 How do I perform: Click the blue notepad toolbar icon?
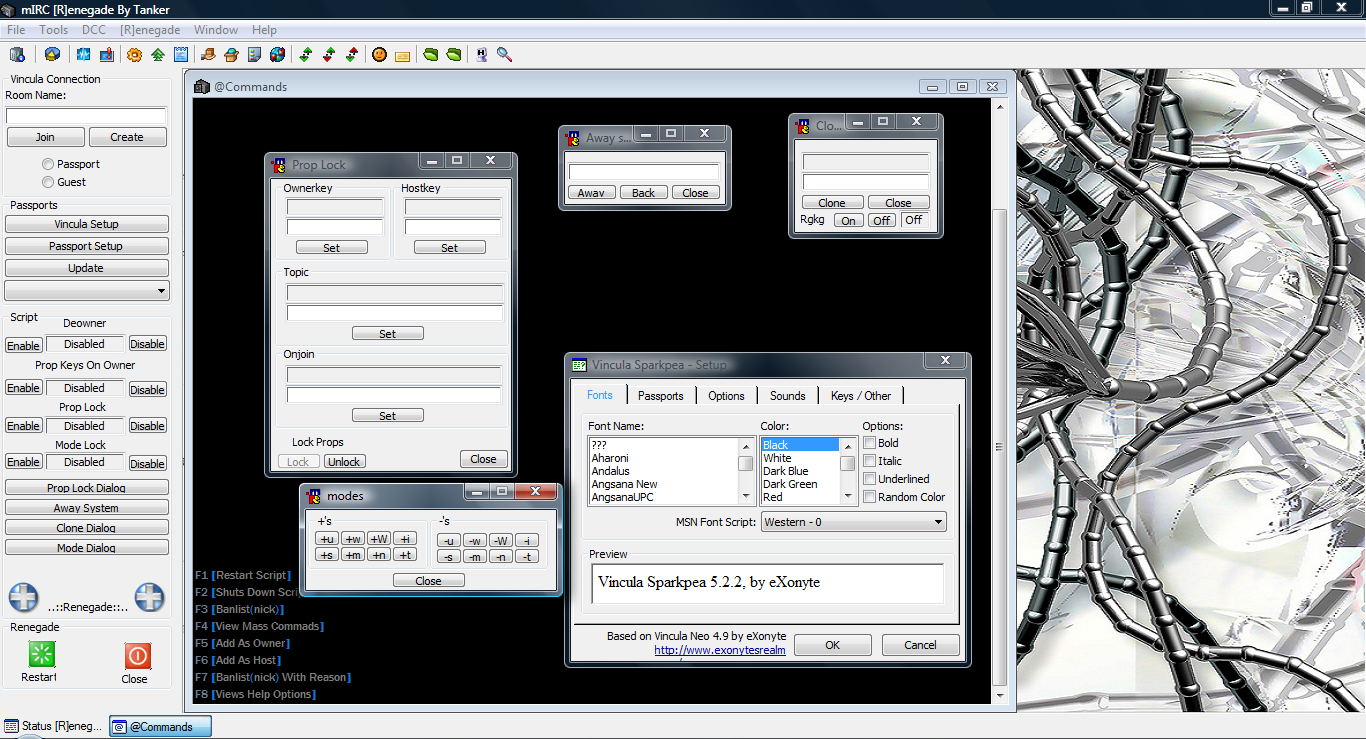tap(180, 54)
